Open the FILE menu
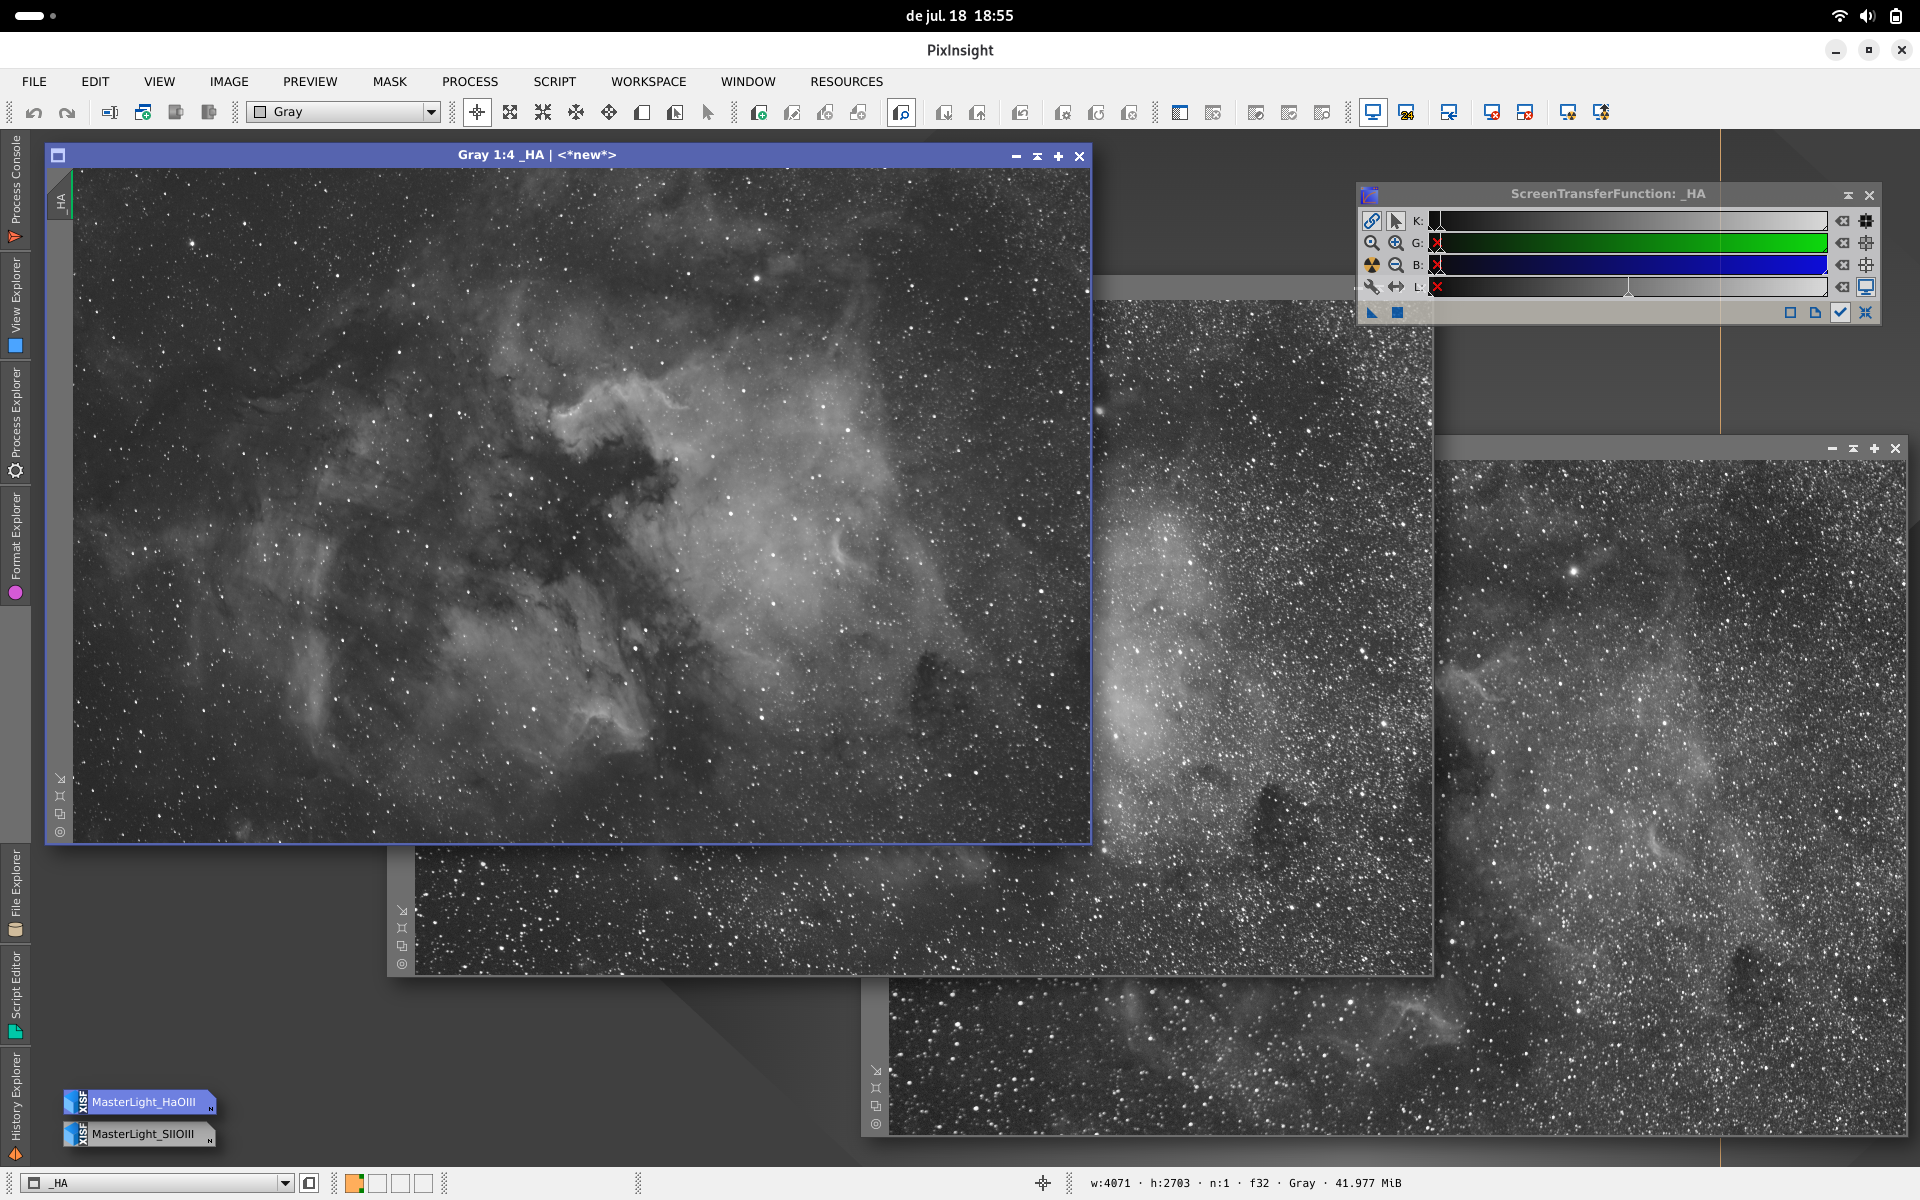 tap(34, 82)
